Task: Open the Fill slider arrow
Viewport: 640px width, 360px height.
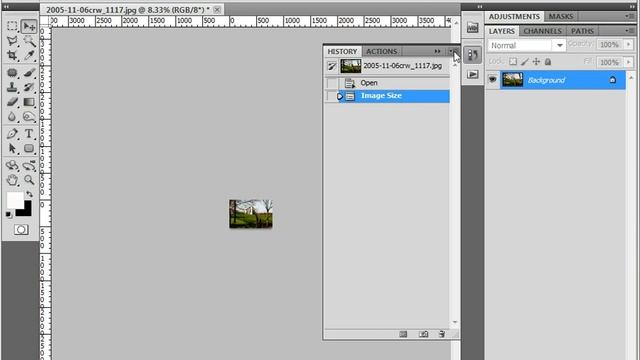Action: click(x=629, y=62)
